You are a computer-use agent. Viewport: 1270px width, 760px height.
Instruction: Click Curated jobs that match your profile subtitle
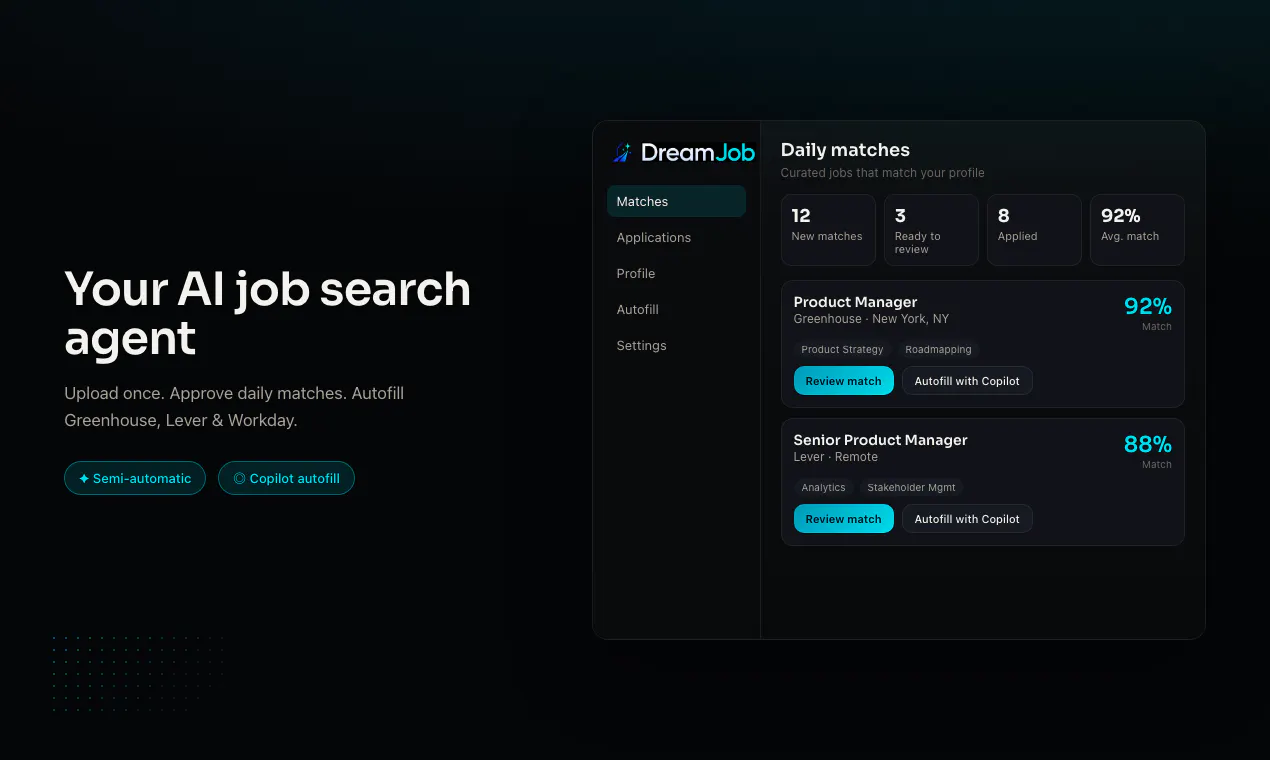(882, 173)
